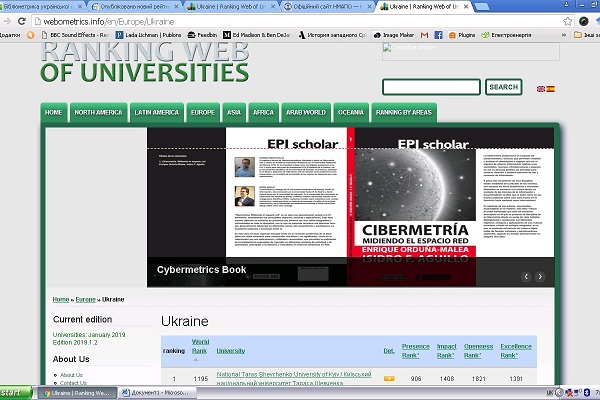Open Ed Madison & Ben DeJarnette bookmark
The image size is (600, 400).
click(x=257, y=35)
